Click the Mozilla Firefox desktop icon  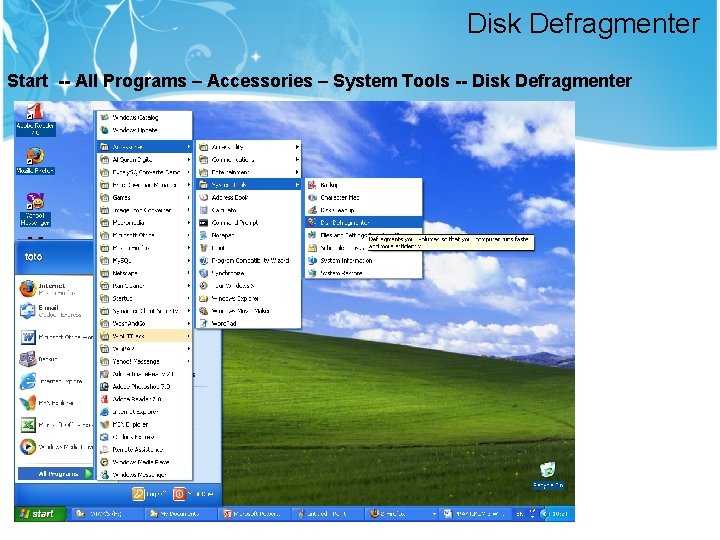coord(35,161)
